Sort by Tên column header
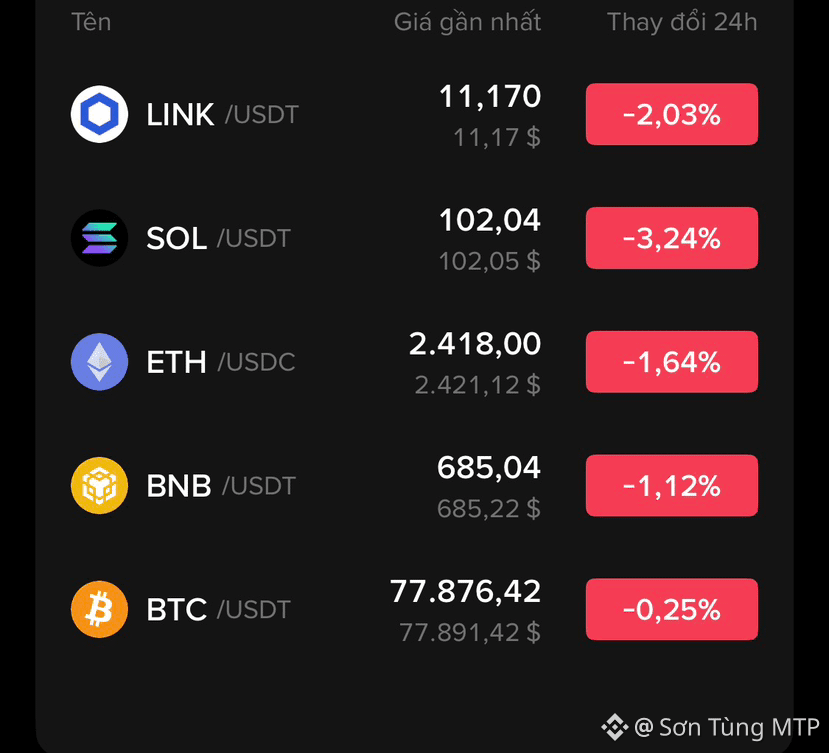The width and height of the screenshot is (829, 753). 91,22
